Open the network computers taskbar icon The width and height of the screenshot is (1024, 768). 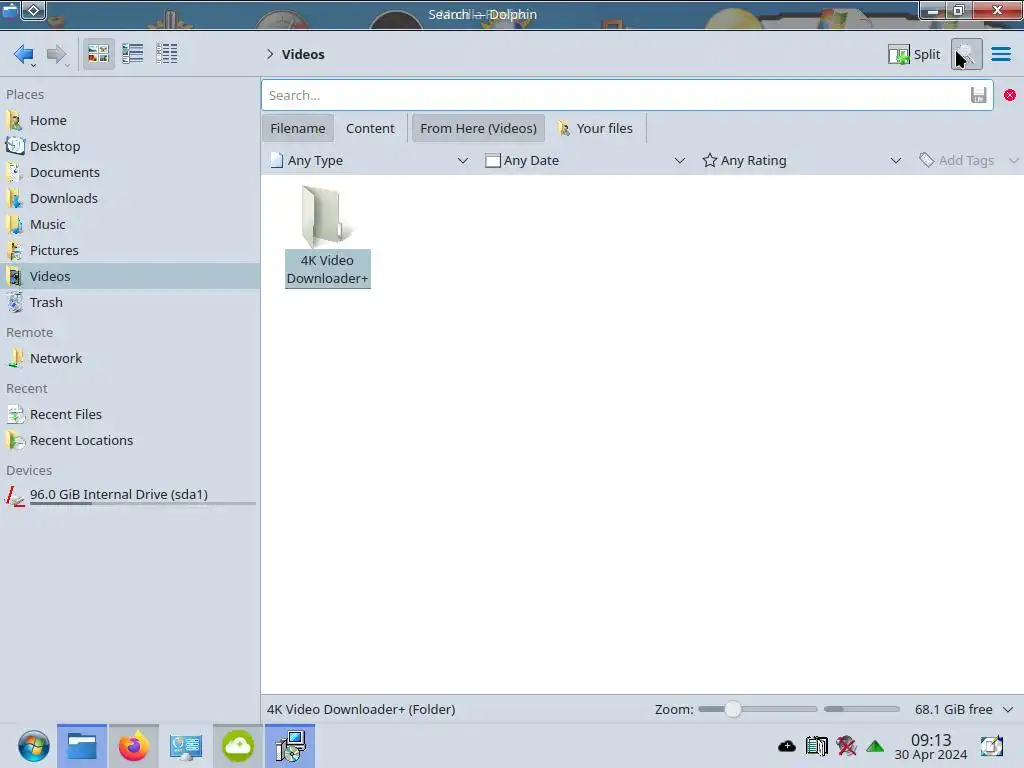pyautogui.click(x=290, y=746)
